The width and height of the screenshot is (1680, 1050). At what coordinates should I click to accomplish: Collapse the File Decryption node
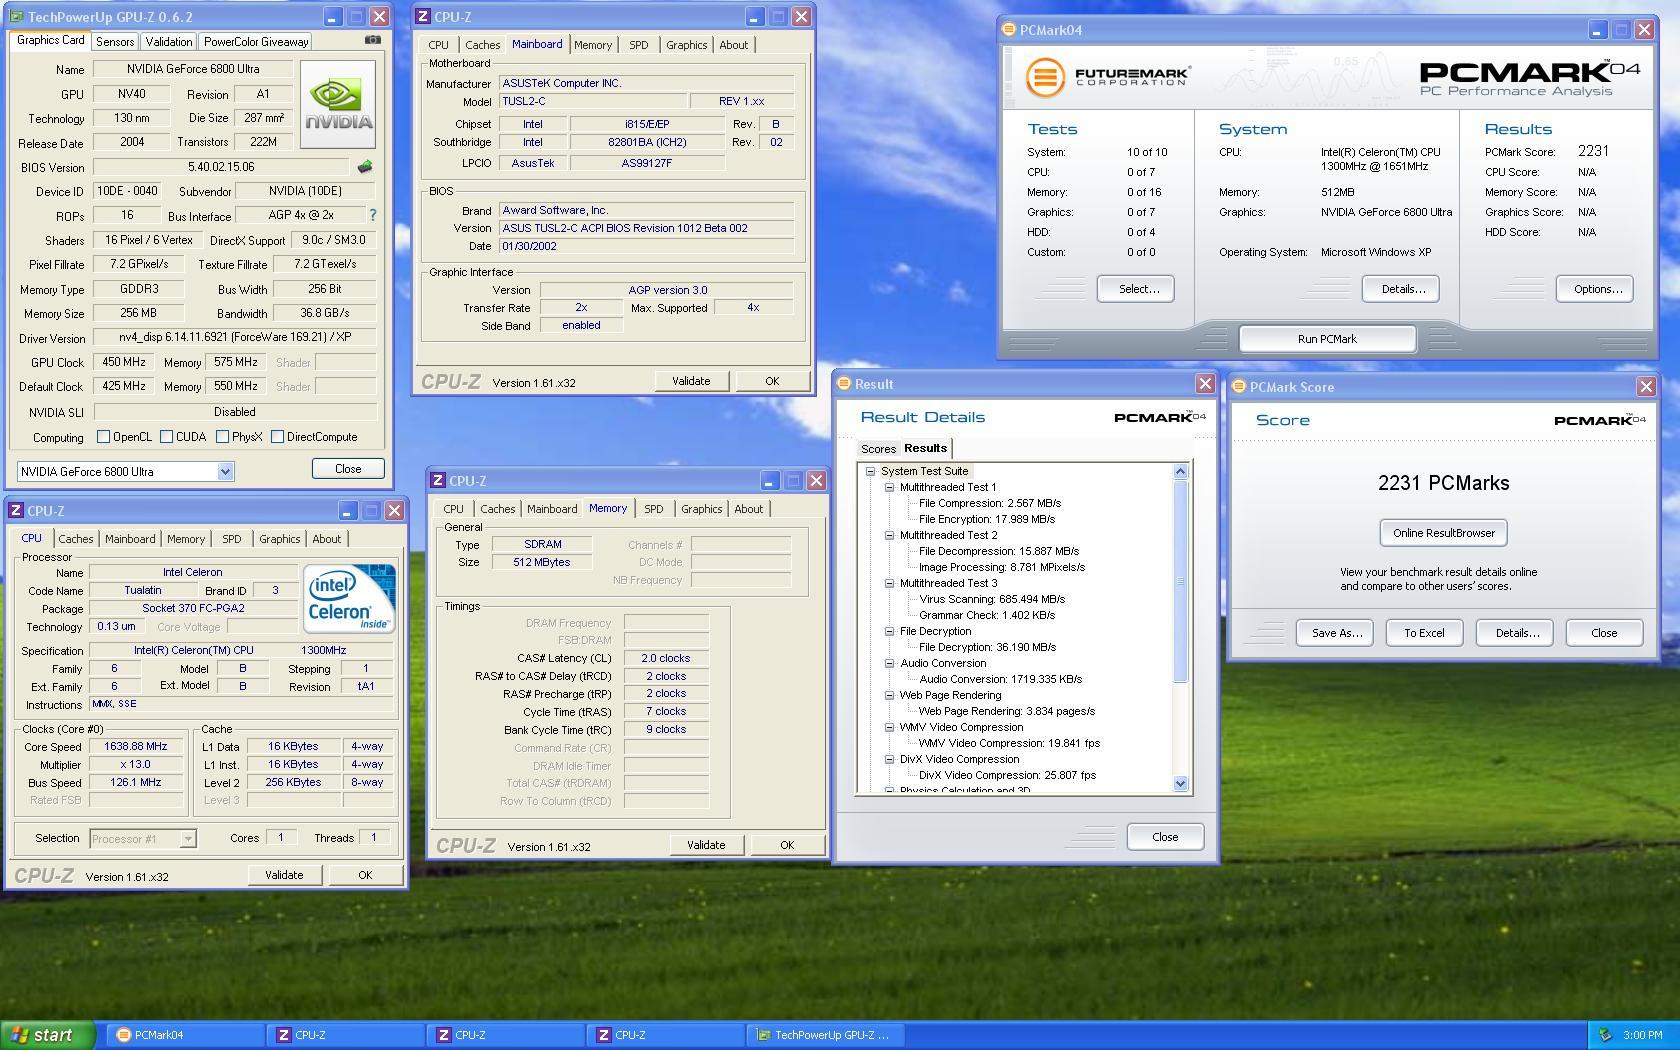point(889,631)
